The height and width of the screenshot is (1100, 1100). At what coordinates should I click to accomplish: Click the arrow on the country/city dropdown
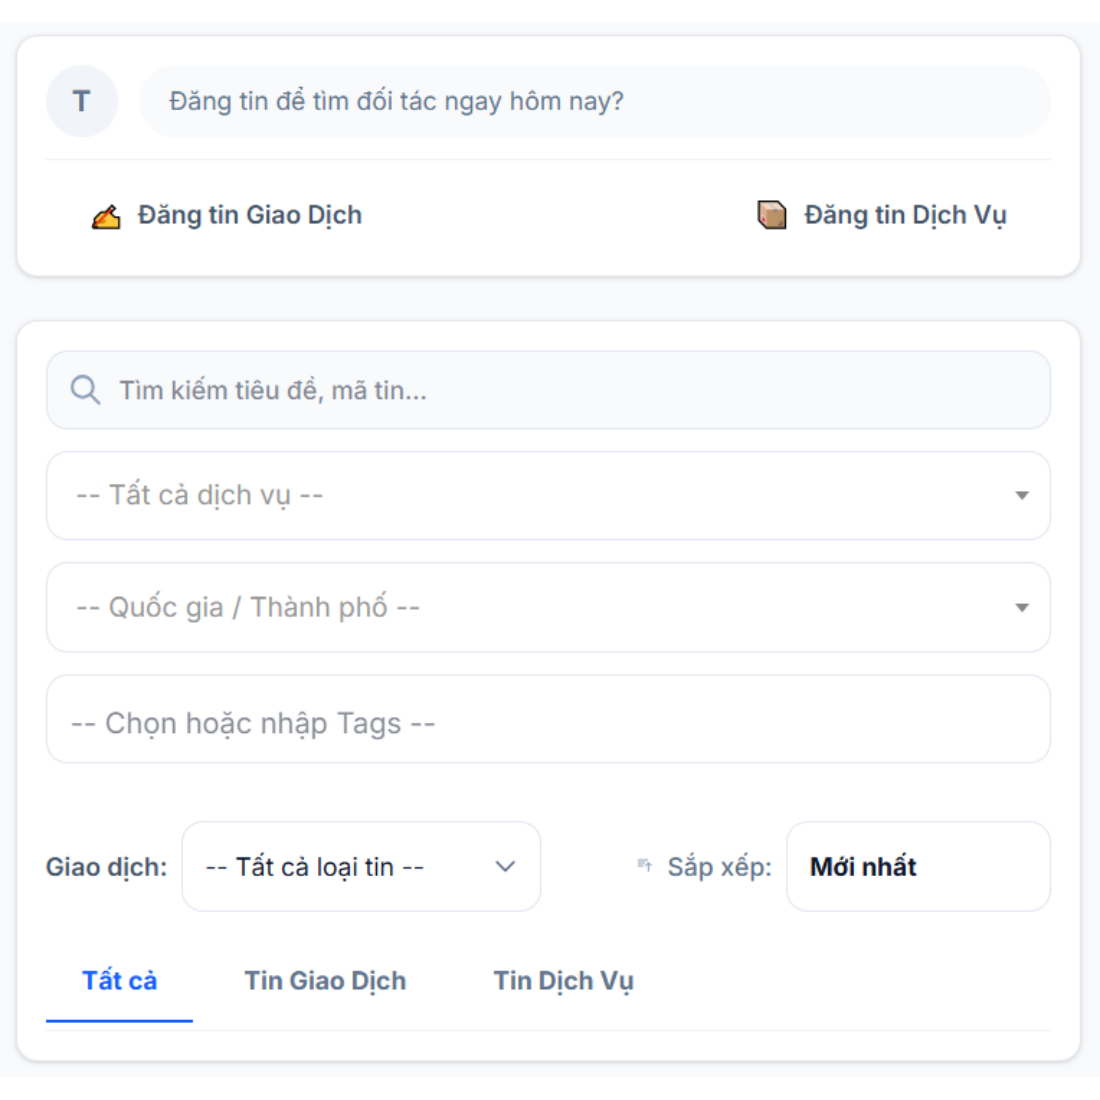pos(1021,608)
